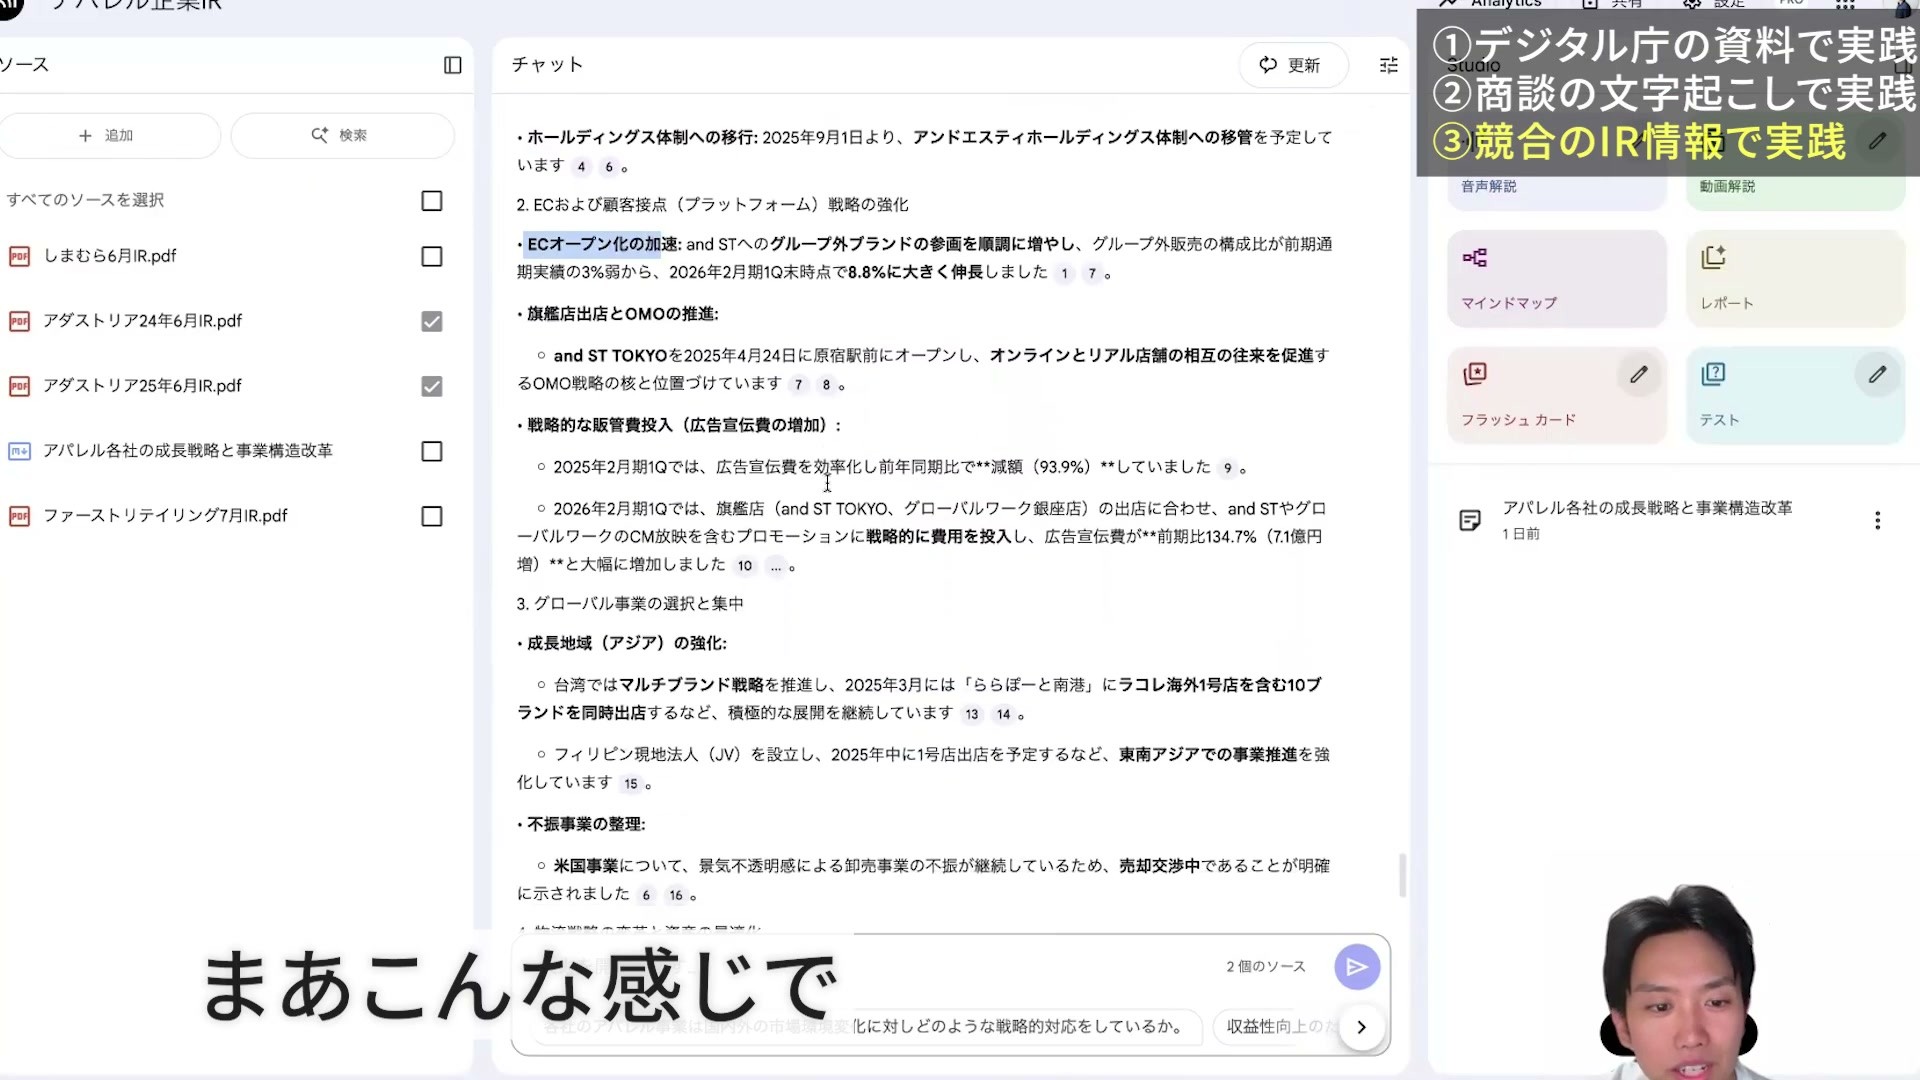Image resolution: width=1920 pixels, height=1080 pixels.
Task: Open citation 15 in chat
Action: tap(630, 784)
